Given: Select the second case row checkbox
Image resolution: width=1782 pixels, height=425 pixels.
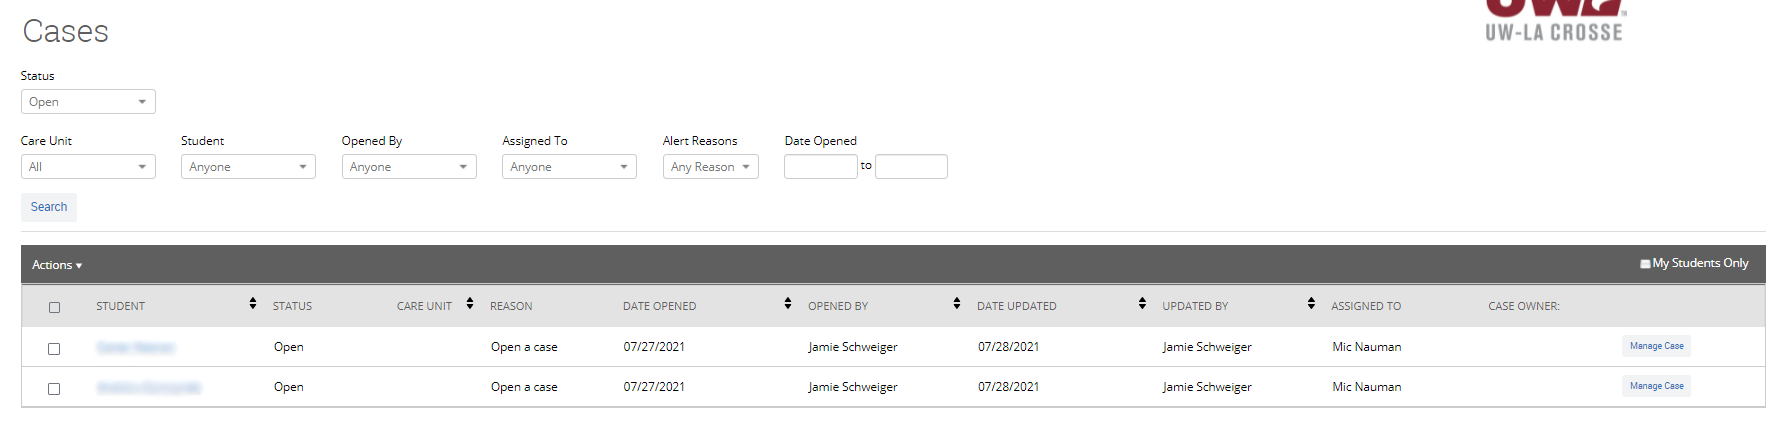Looking at the screenshot, I should point(54,389).
